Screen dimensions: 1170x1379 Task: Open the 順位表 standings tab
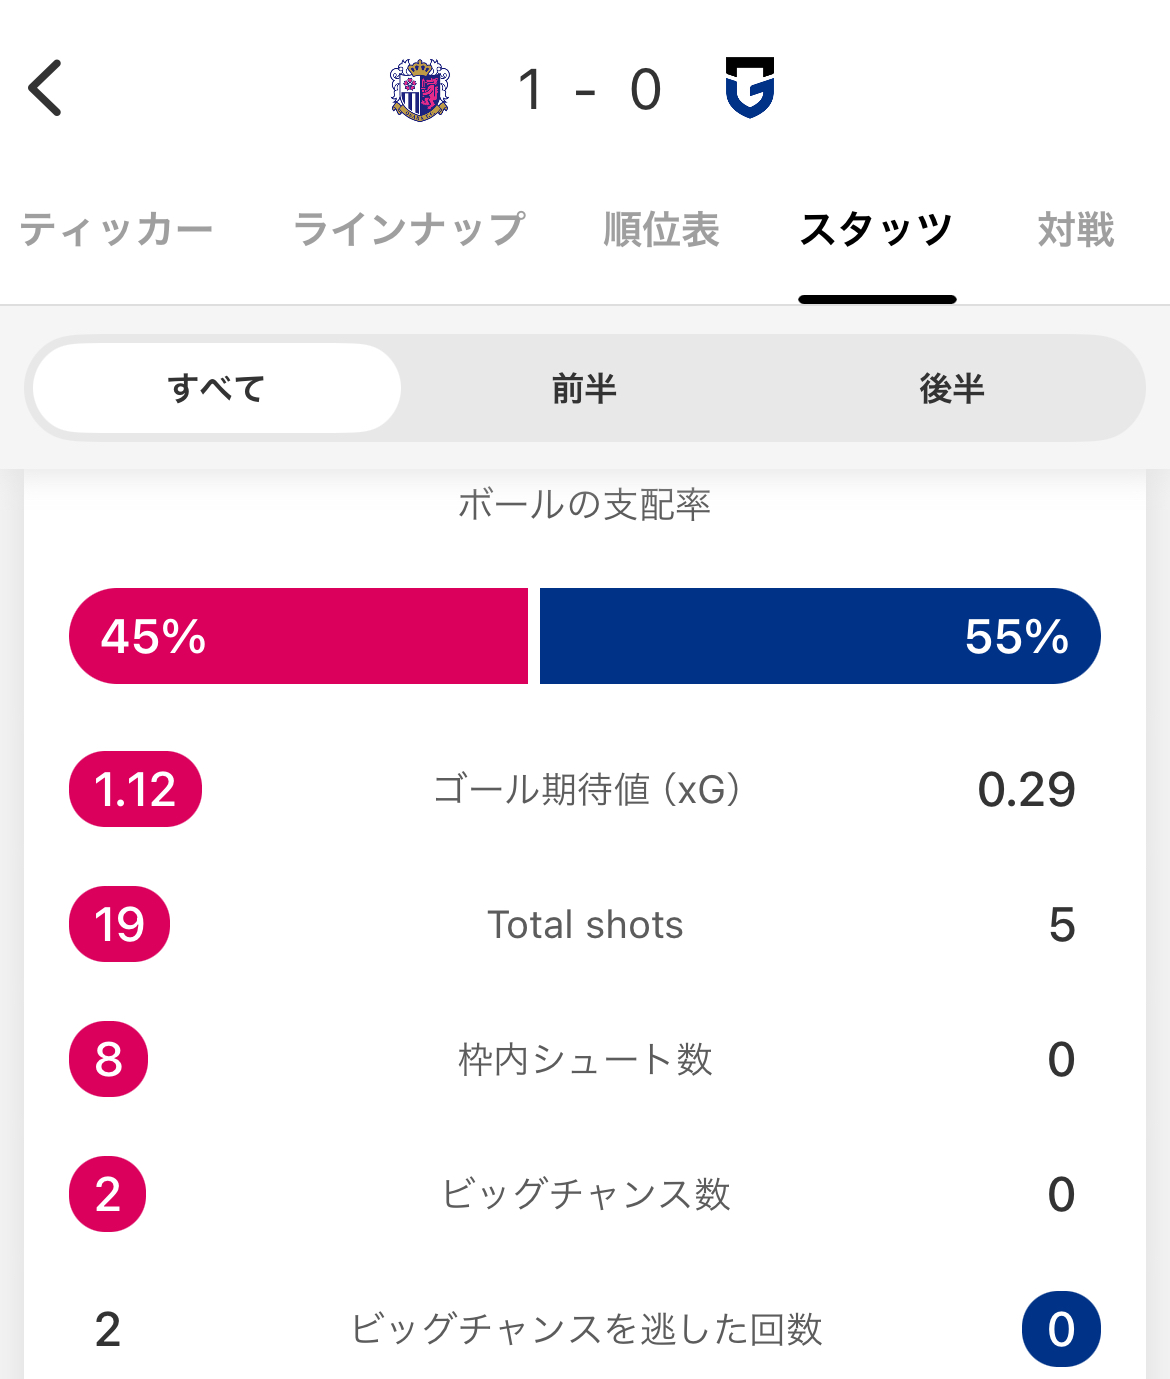[662, 230]
